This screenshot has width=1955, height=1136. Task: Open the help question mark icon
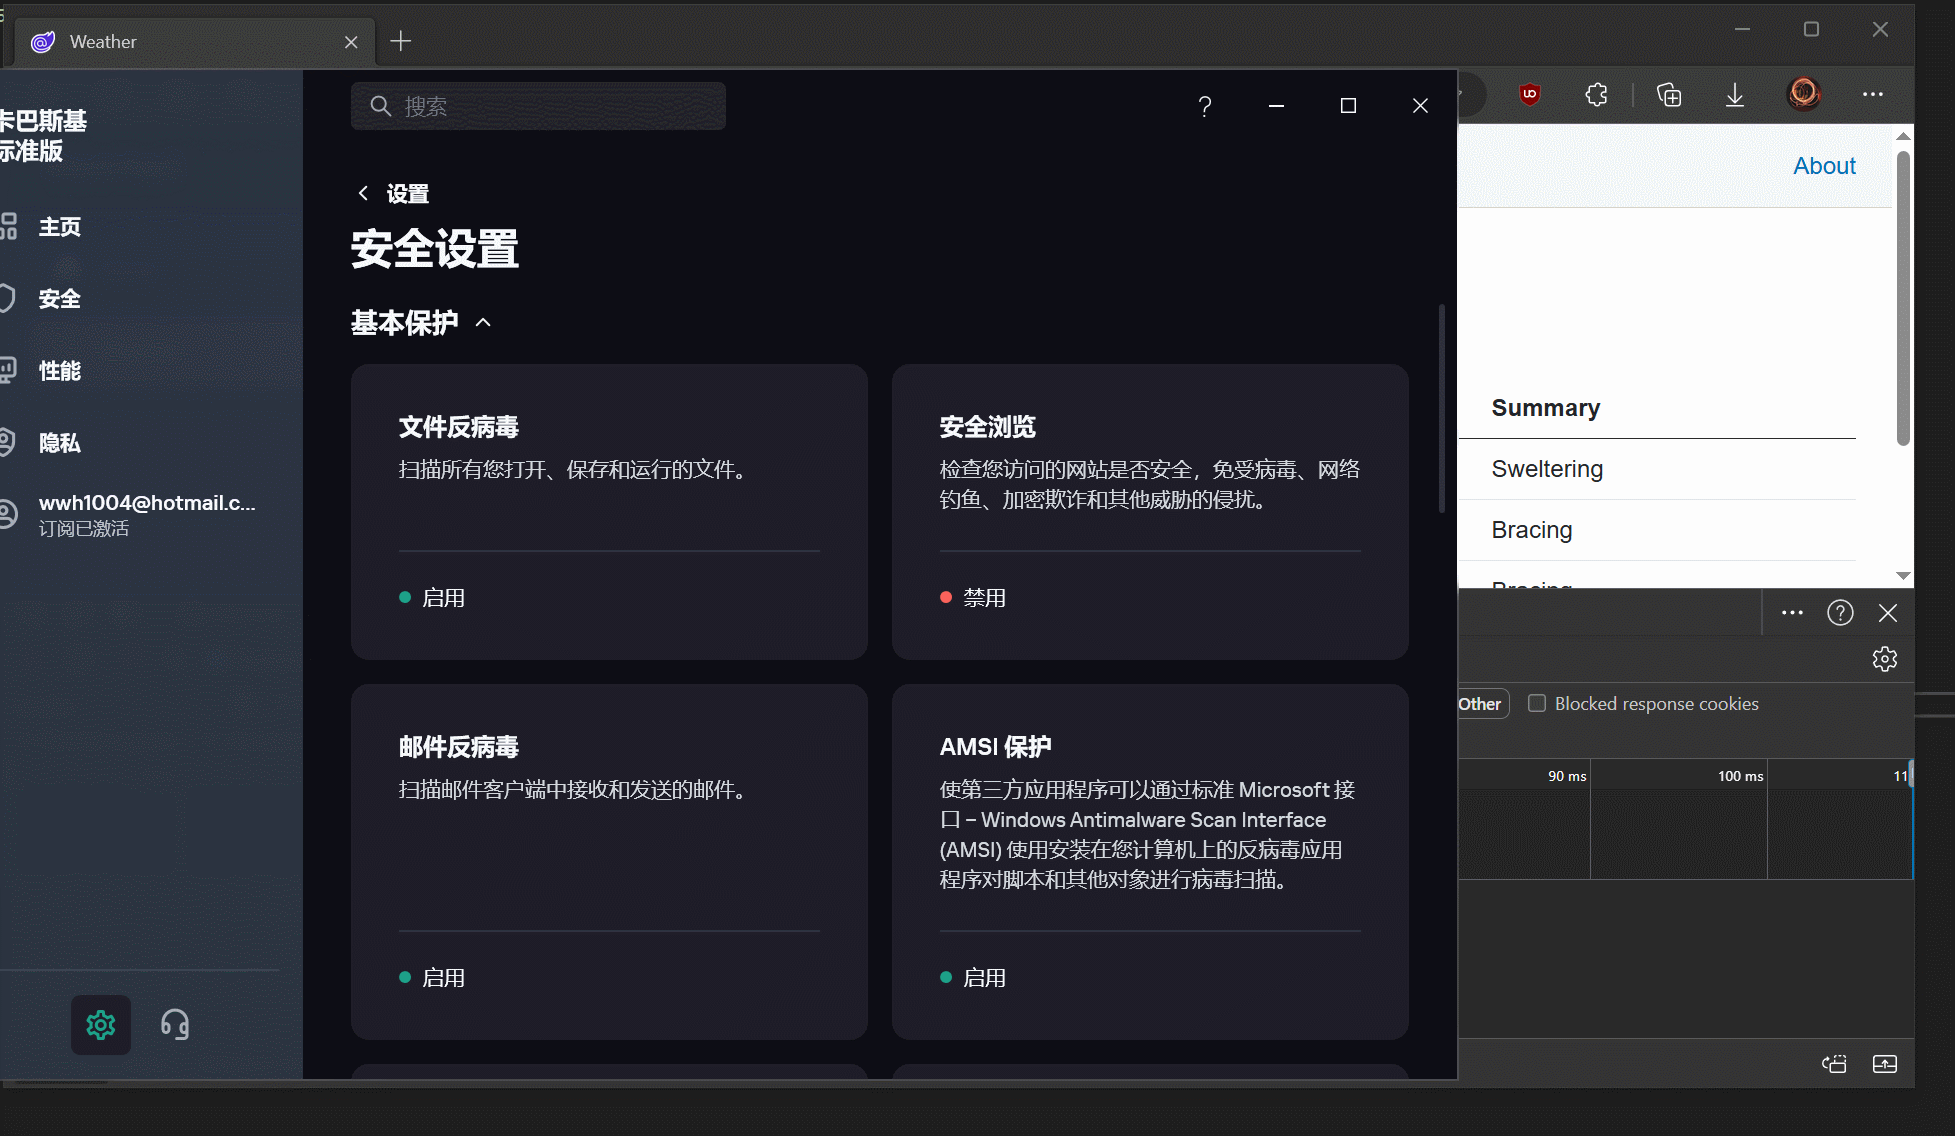click(1205, 106)
